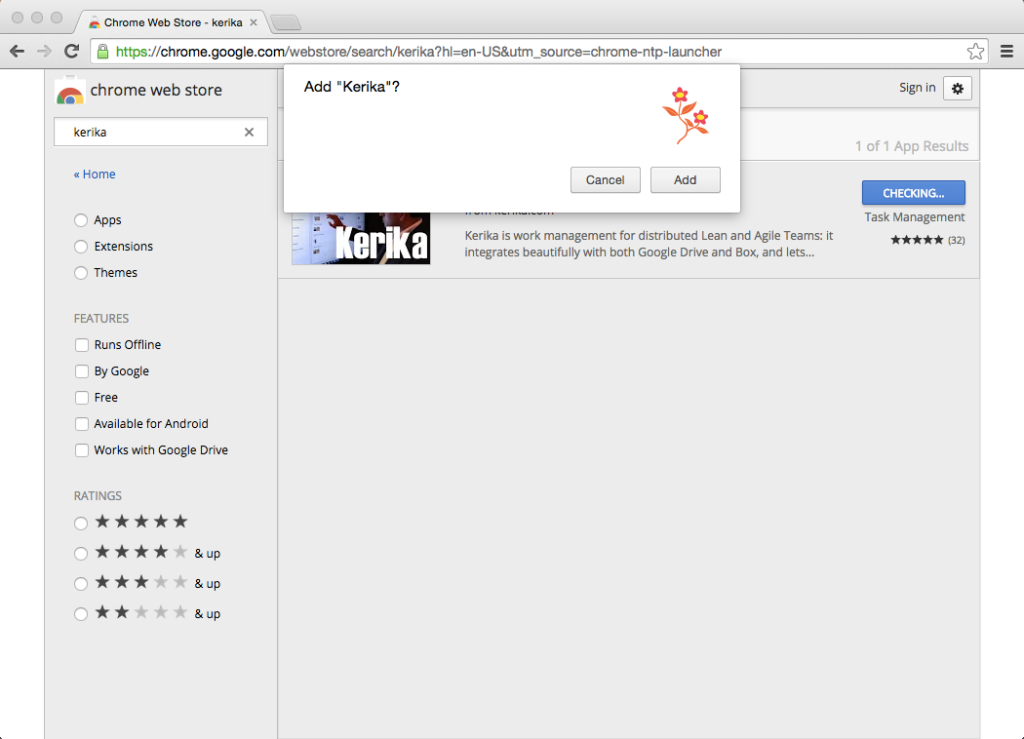This screenshot has width=1024, height=739.
Task: Click the Sign in link
Action: 917,87
